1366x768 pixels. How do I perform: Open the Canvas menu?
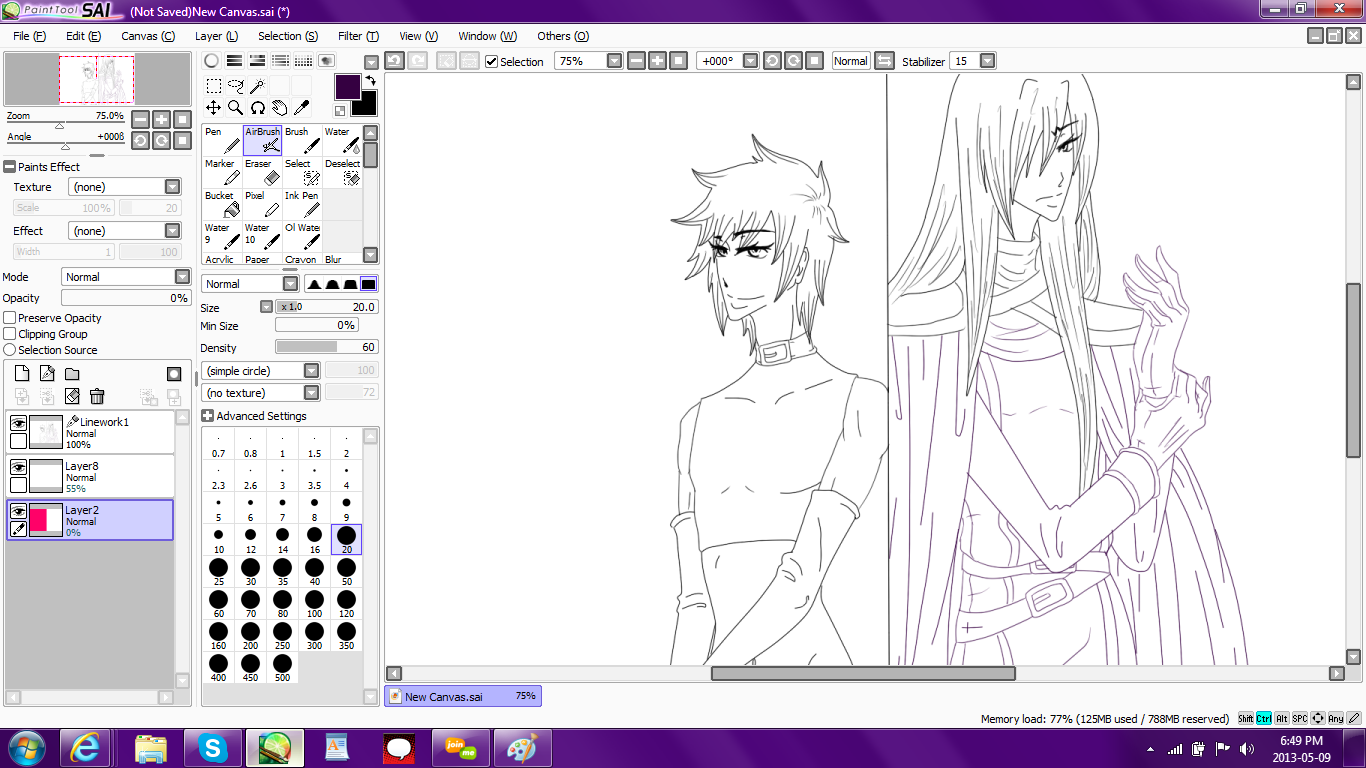[147, 36]
